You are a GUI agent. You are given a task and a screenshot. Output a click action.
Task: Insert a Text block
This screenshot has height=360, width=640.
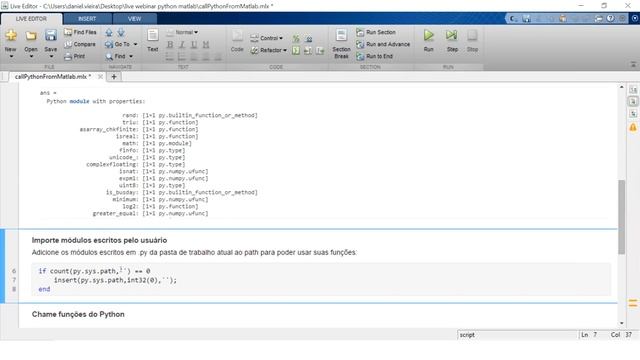click(x=153, y=40)
